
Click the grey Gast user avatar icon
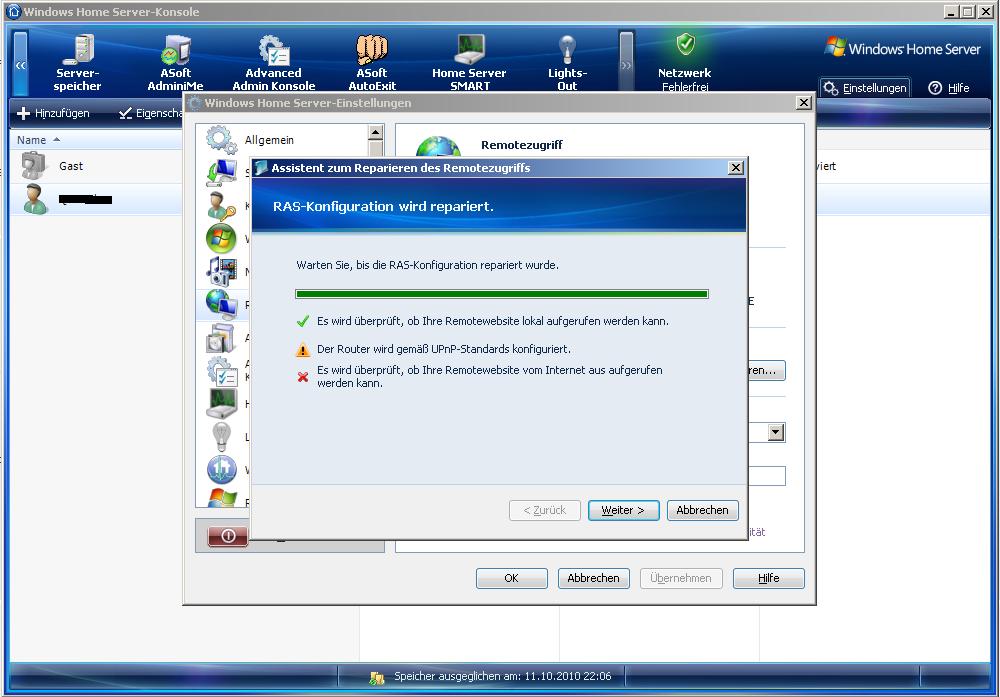(x=33, y=166)
